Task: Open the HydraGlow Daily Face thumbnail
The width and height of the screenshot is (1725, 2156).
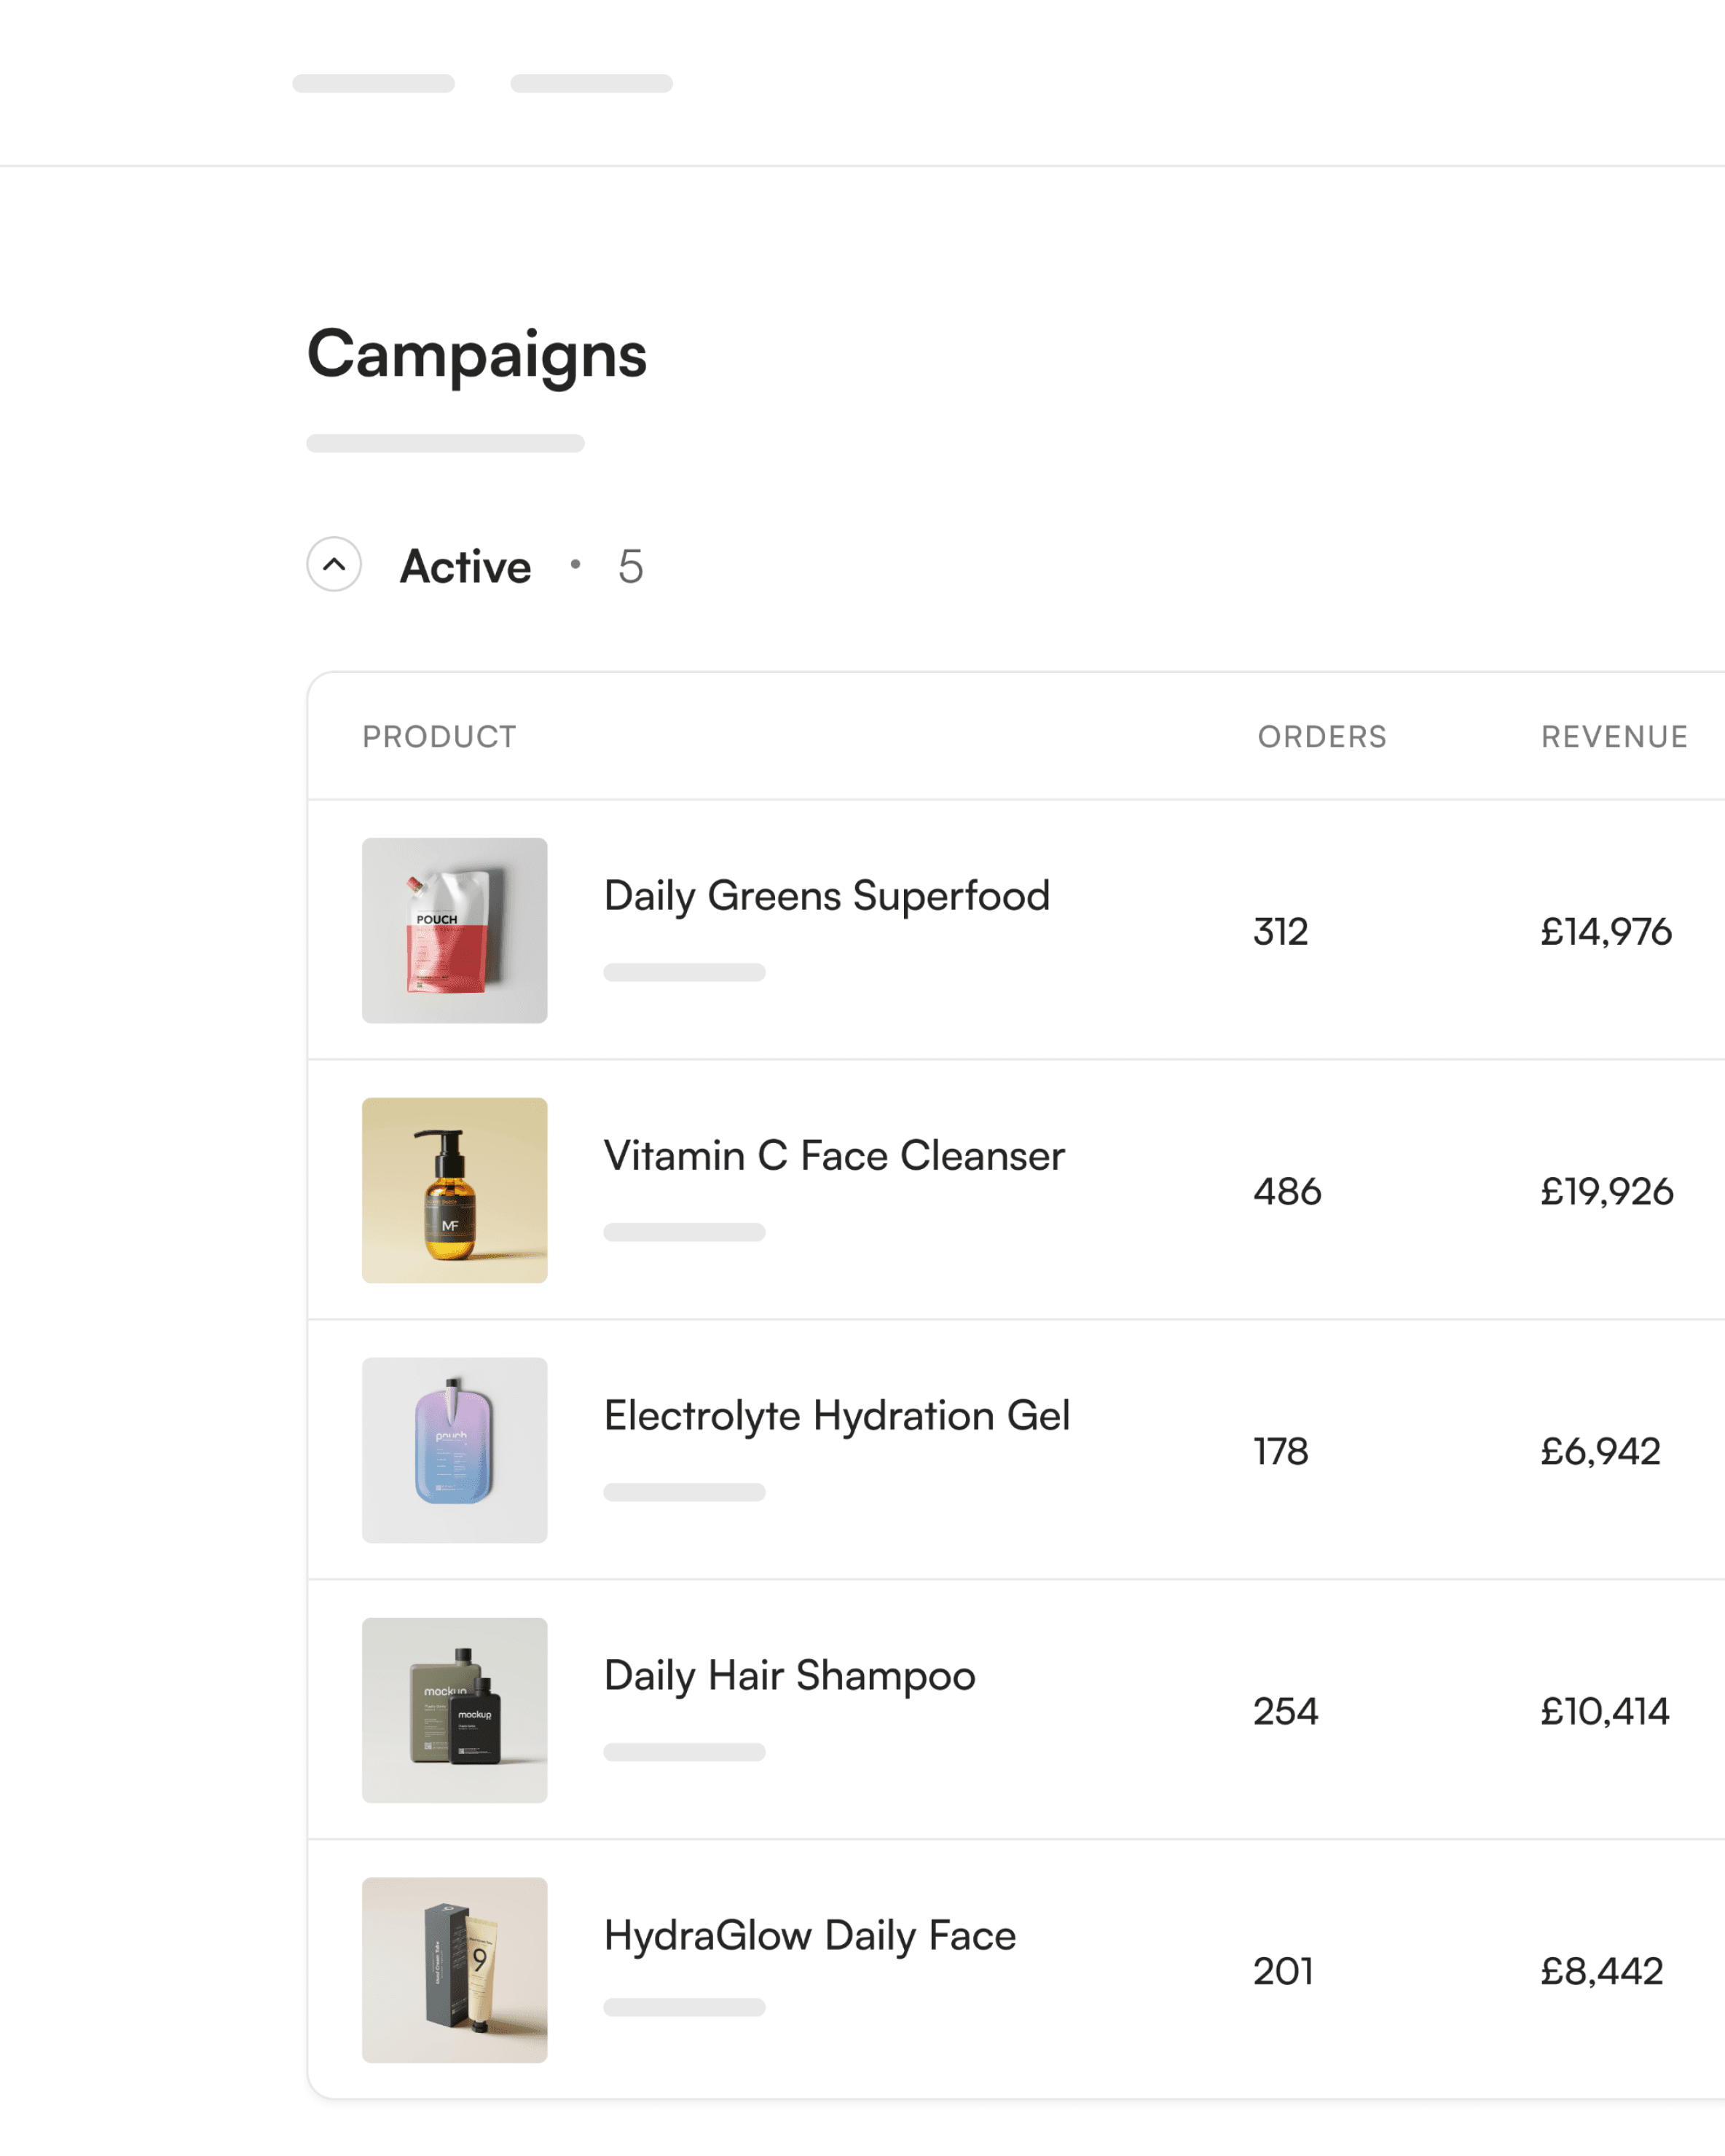Action: click(454, 1969)
